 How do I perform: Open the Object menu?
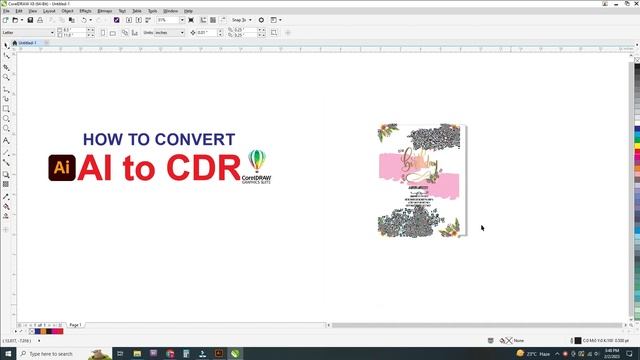(x=67, y=11)
